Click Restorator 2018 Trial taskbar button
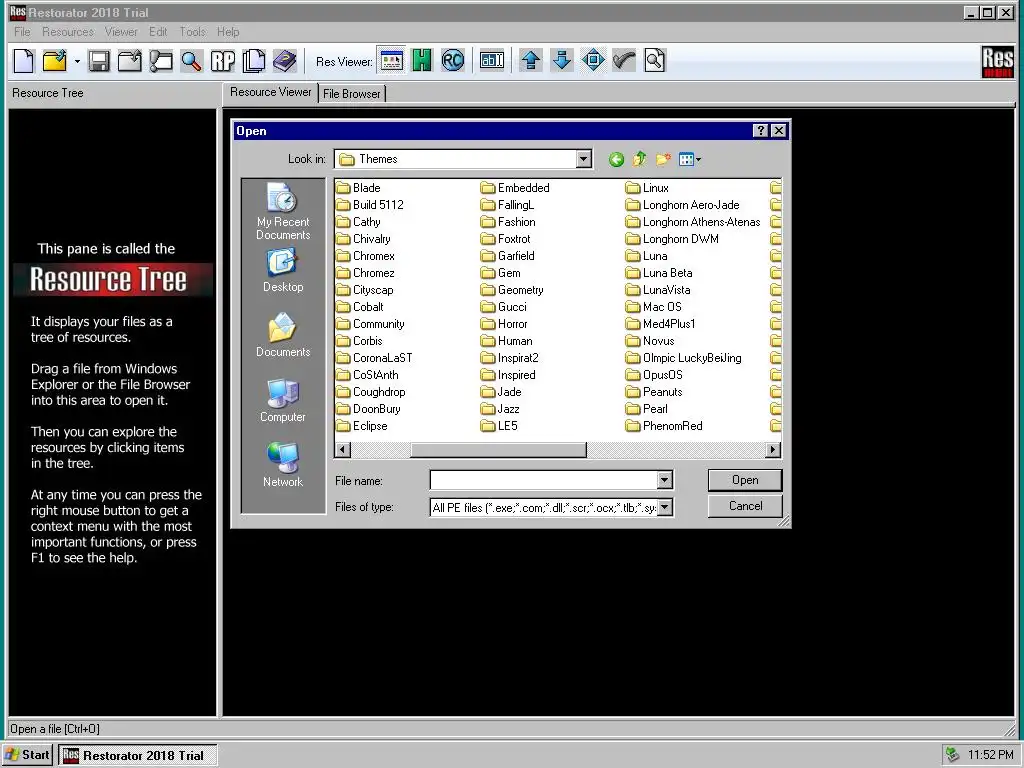This screenshot has width=1024, height=768. (137, 755)
